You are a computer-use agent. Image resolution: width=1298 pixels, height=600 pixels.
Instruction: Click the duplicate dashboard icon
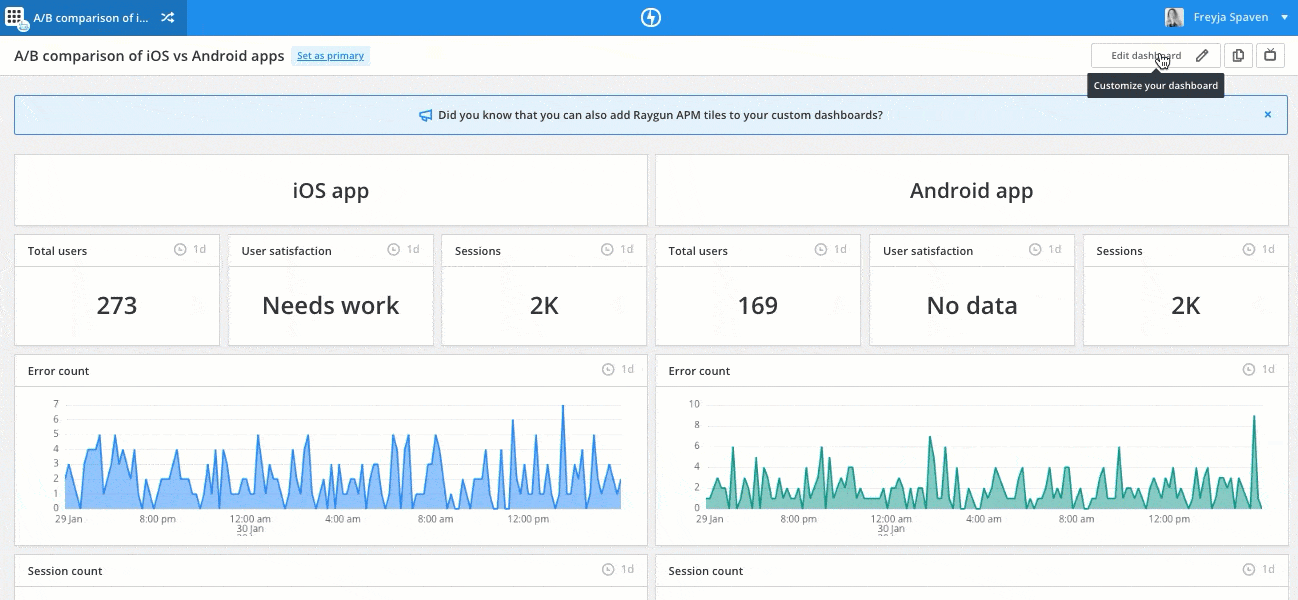coord(1238,56)
